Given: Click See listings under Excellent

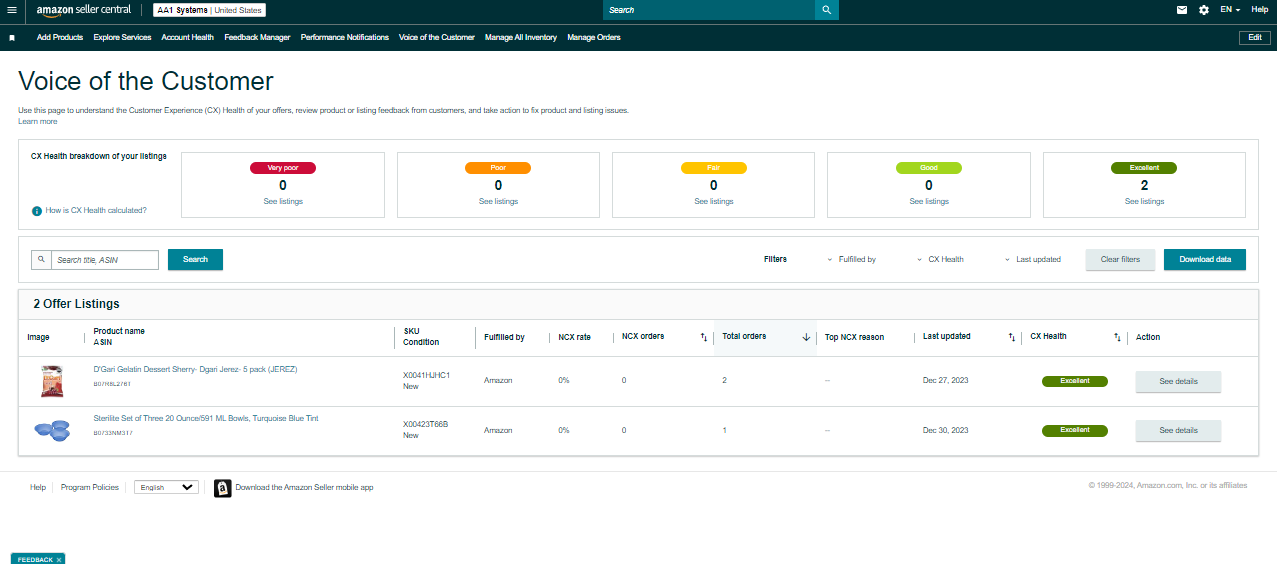Looking at the screenshot, I should coord(1144,201).
